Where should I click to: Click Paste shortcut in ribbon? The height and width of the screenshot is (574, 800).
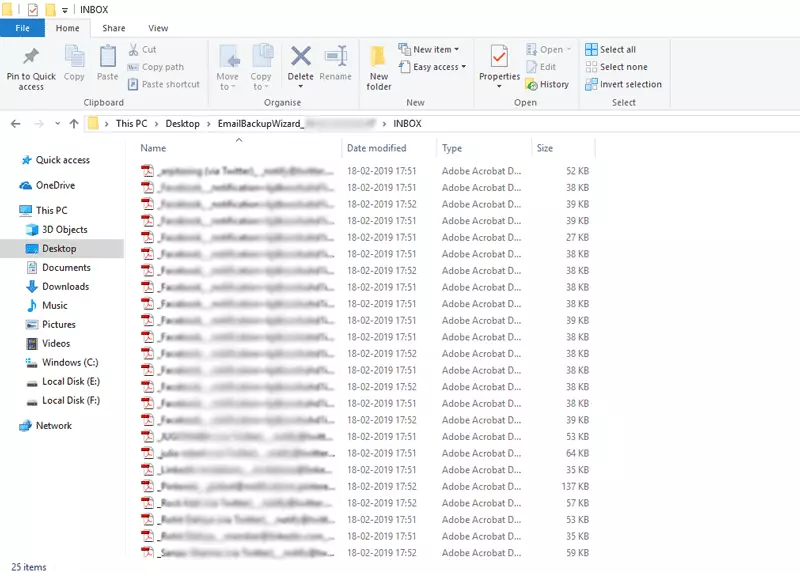click(x=164, y=84)
